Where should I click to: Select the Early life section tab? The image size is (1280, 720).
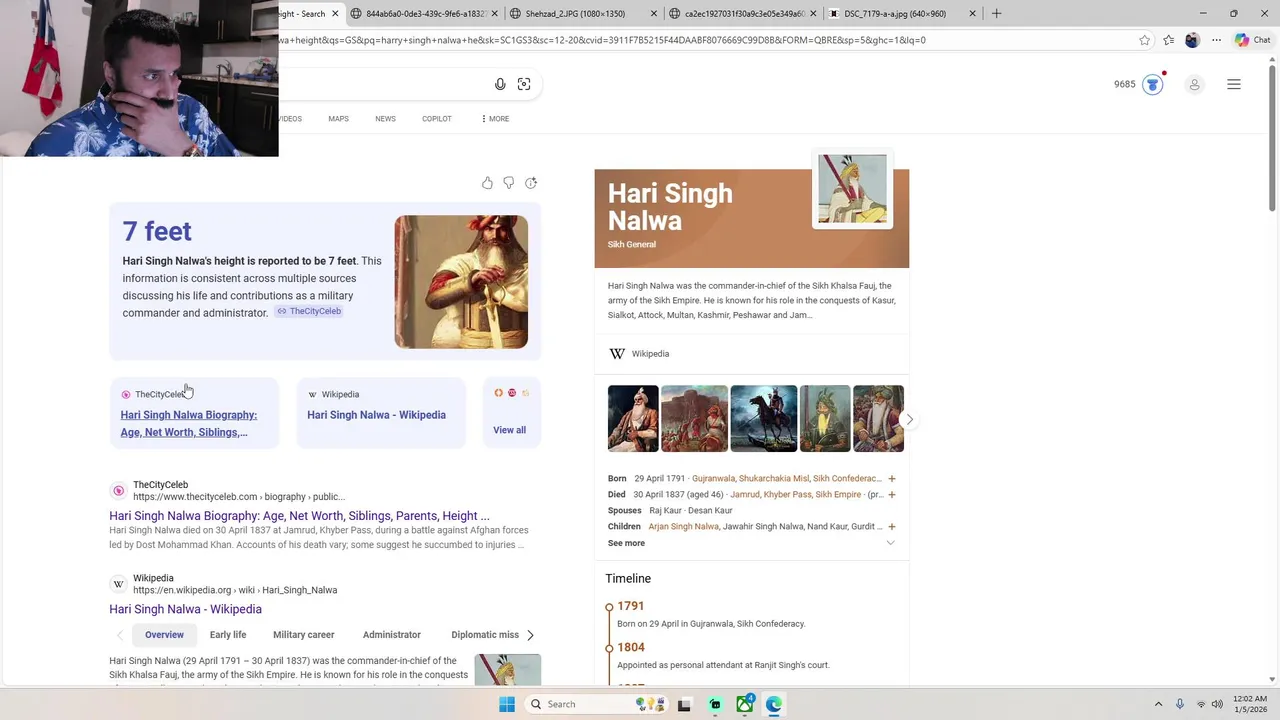(x=228, y=635)
